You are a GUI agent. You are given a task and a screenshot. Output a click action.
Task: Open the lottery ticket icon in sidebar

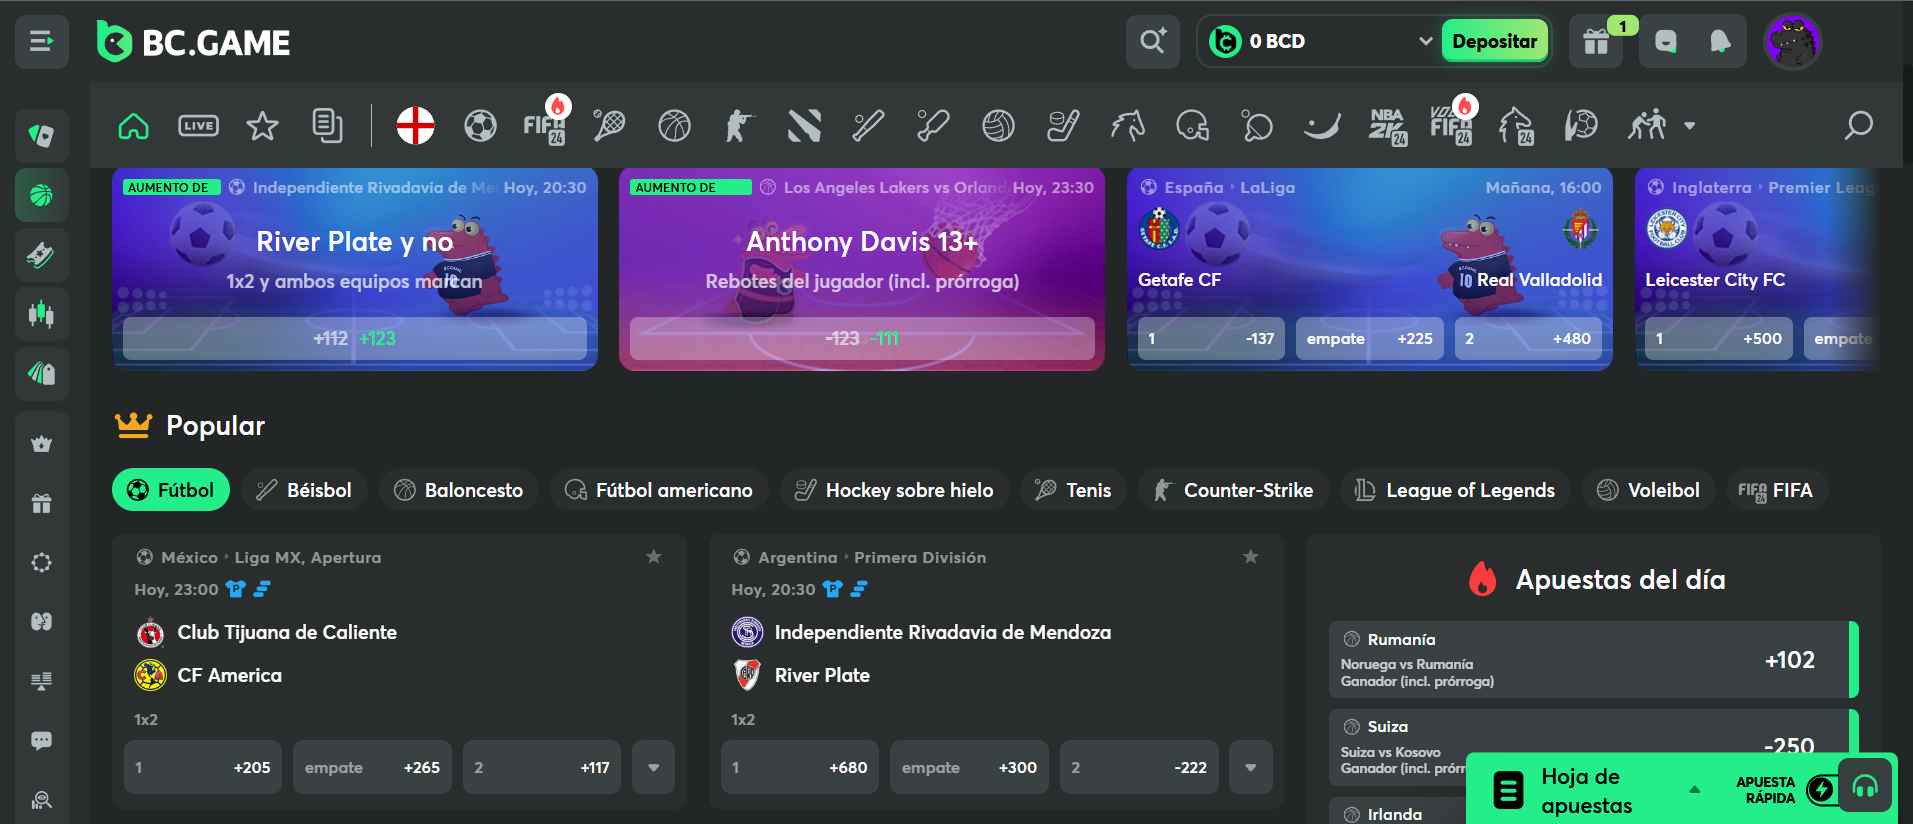tap(41, 255)
